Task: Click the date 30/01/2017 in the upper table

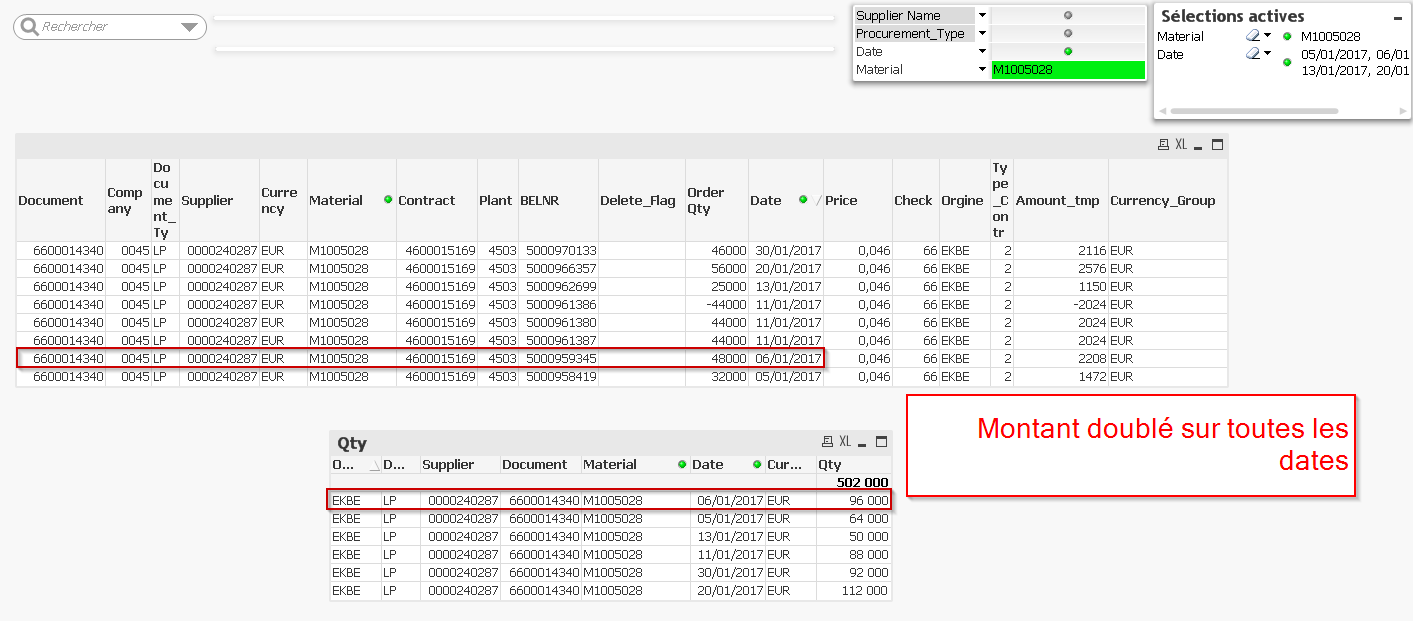Action: point(788,250)
